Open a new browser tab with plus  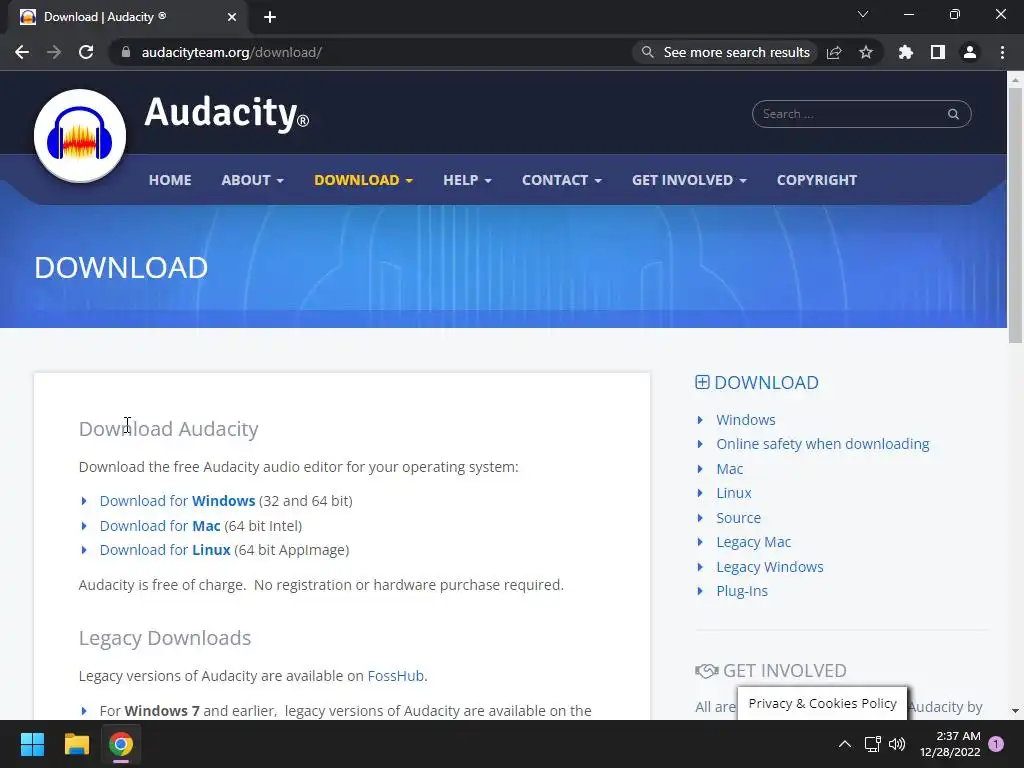pos(270,17)
